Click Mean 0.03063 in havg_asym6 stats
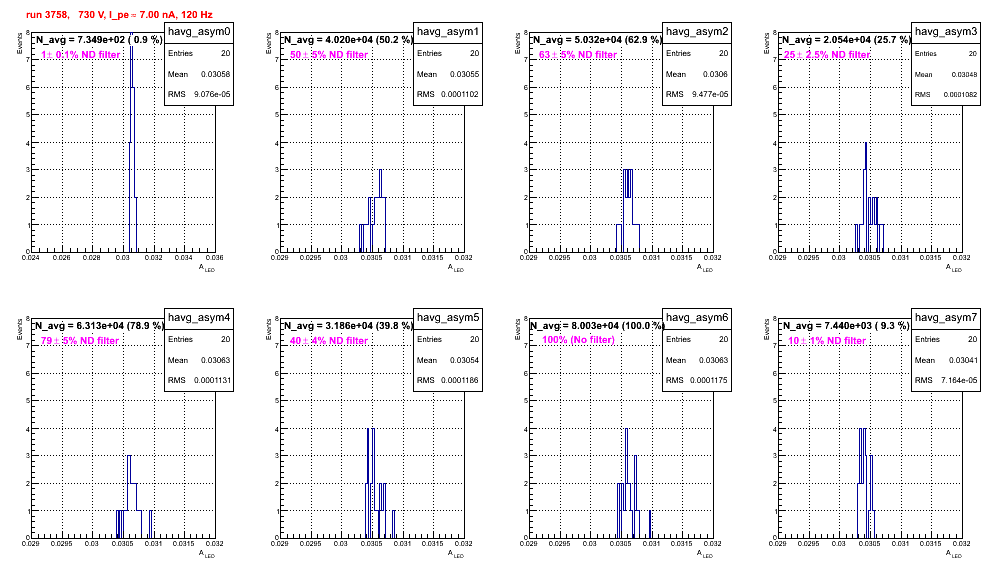This screenshot has width=996, height=572. (x=697, y=360)
